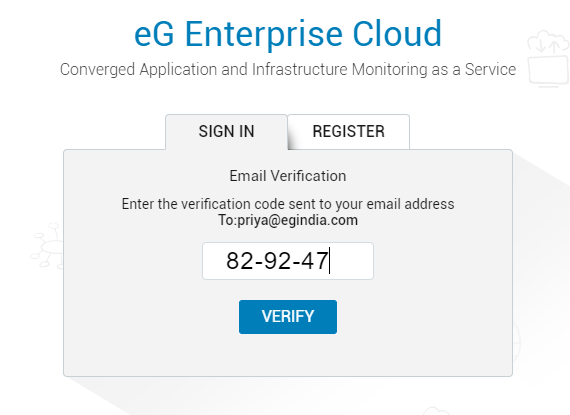Click the VERIFY button
Viewport: 570px width, 415px height.
pyautogui.click(x=288, y=317)
